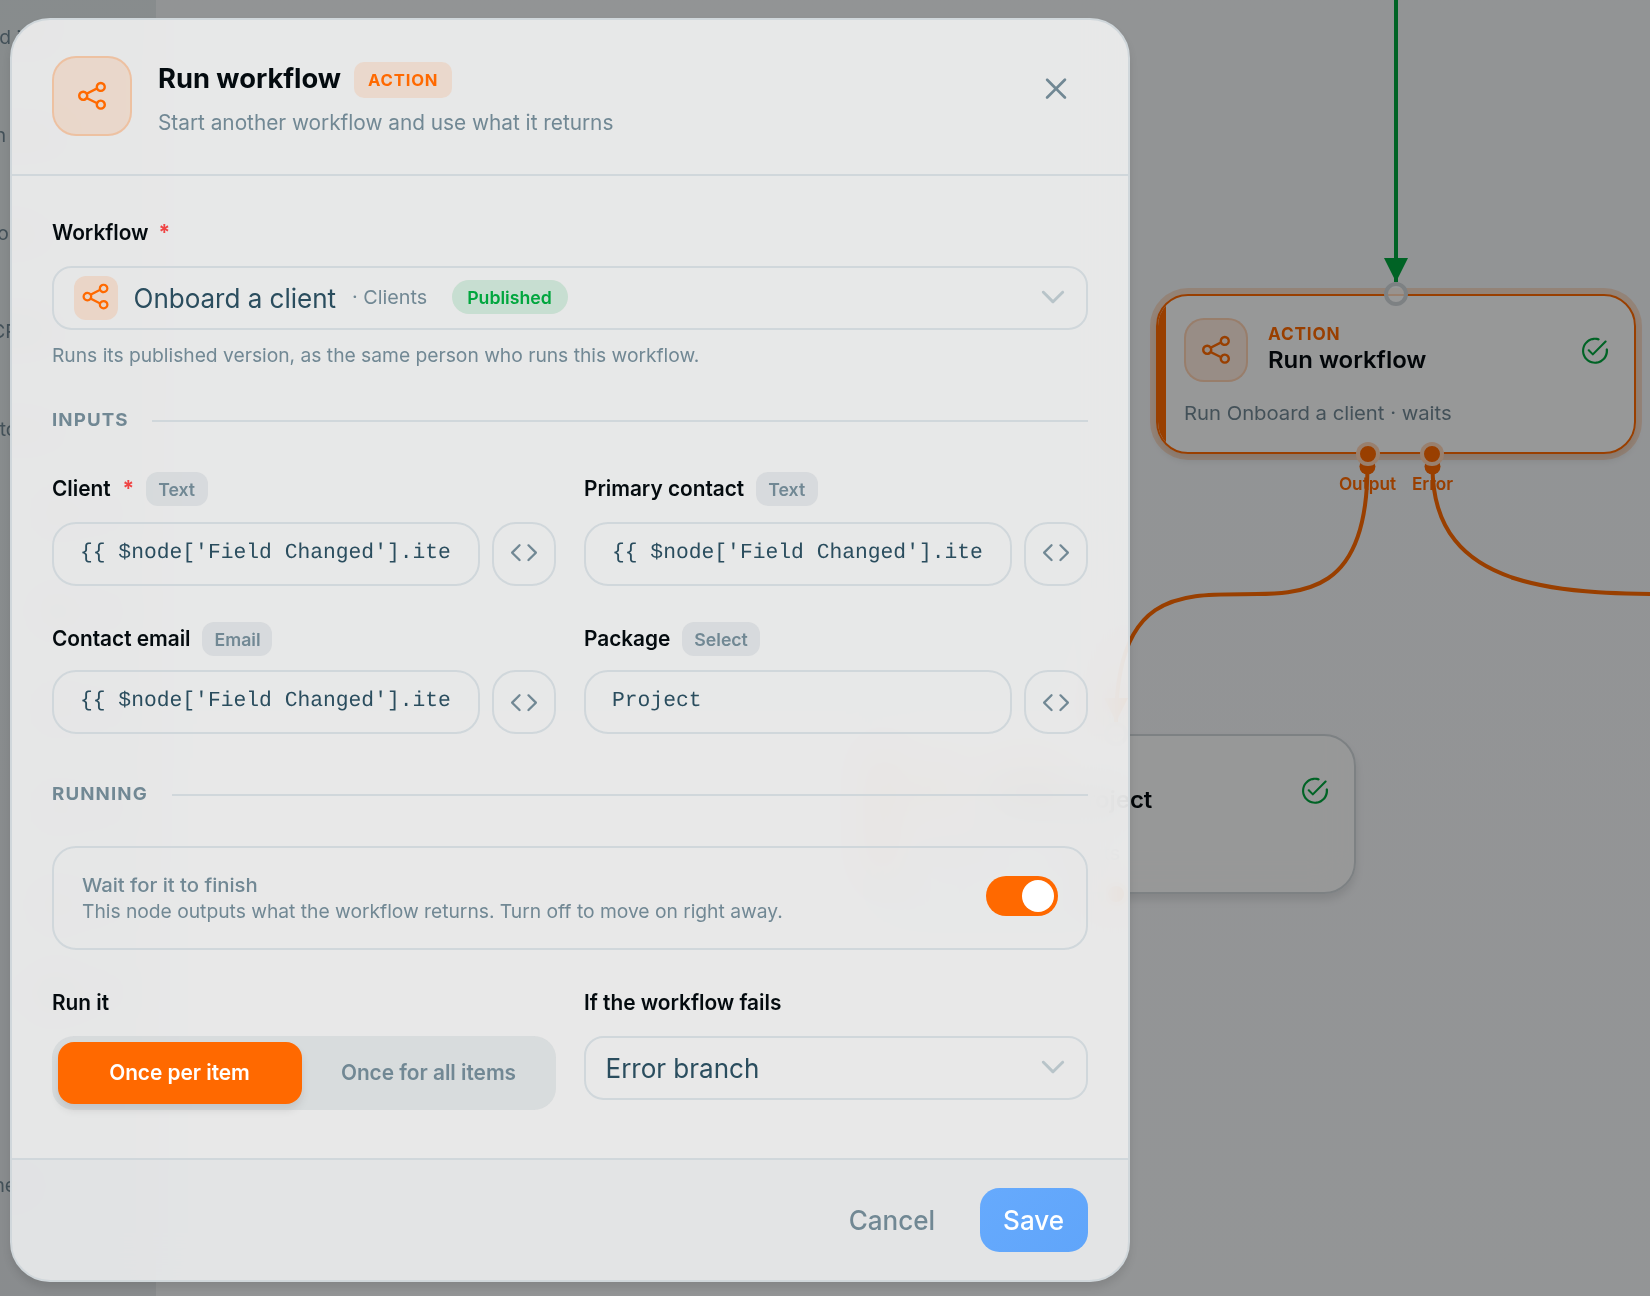Image resolution: width=1650 pixels, height=1296 pixels.
Task: Click the Text type tag next to Primary contact
Action: (x=787, y=490)
